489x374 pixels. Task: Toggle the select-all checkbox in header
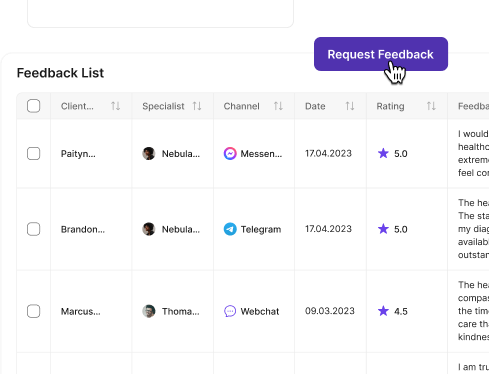34,106
